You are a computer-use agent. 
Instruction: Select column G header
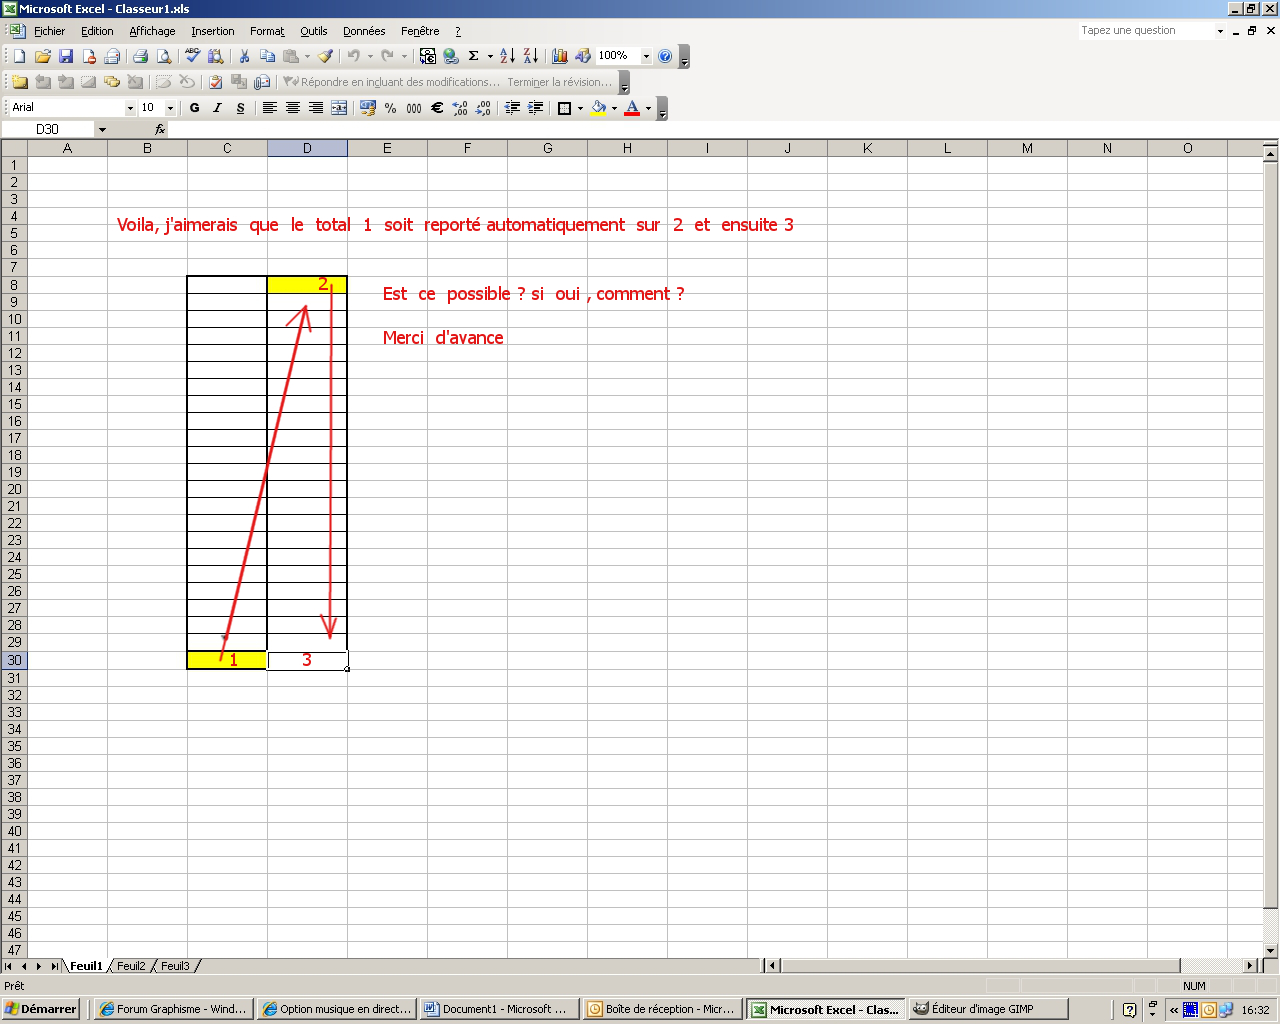pos(547,148)
